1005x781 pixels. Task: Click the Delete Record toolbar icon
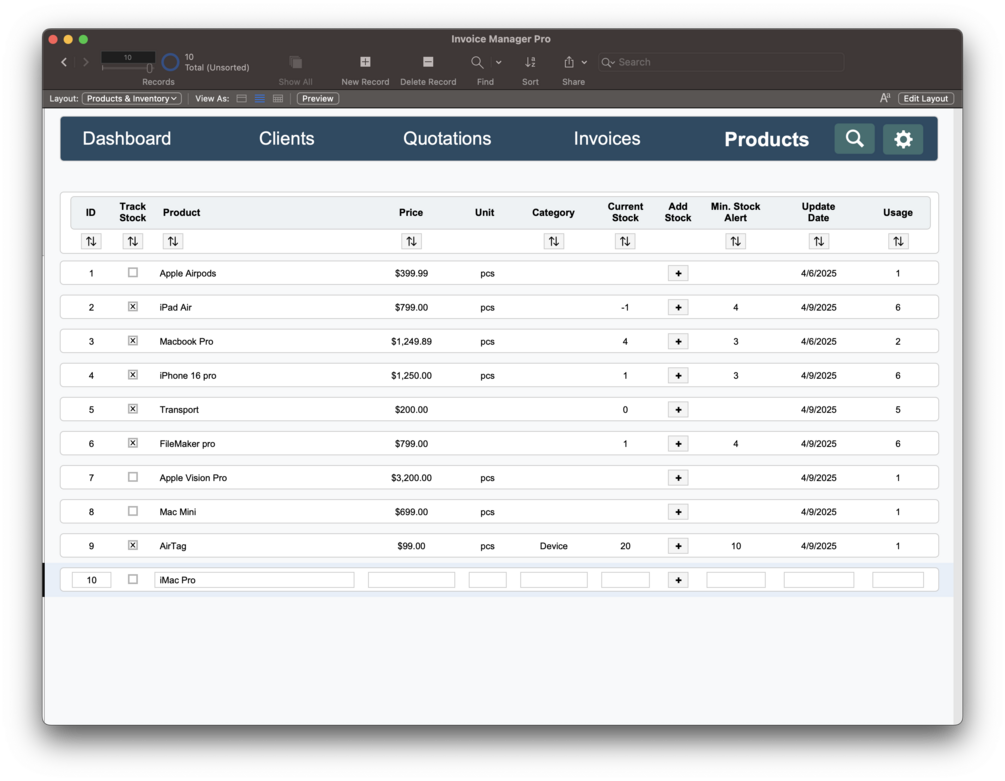click(428, 62)
